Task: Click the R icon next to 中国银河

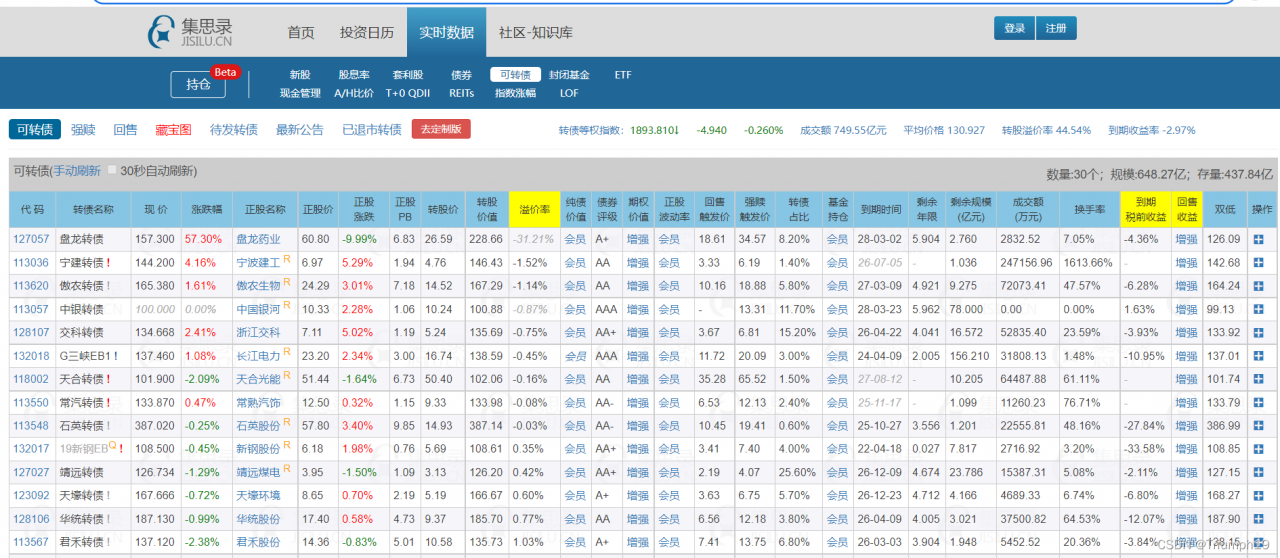Action: (x=287, y=306)
